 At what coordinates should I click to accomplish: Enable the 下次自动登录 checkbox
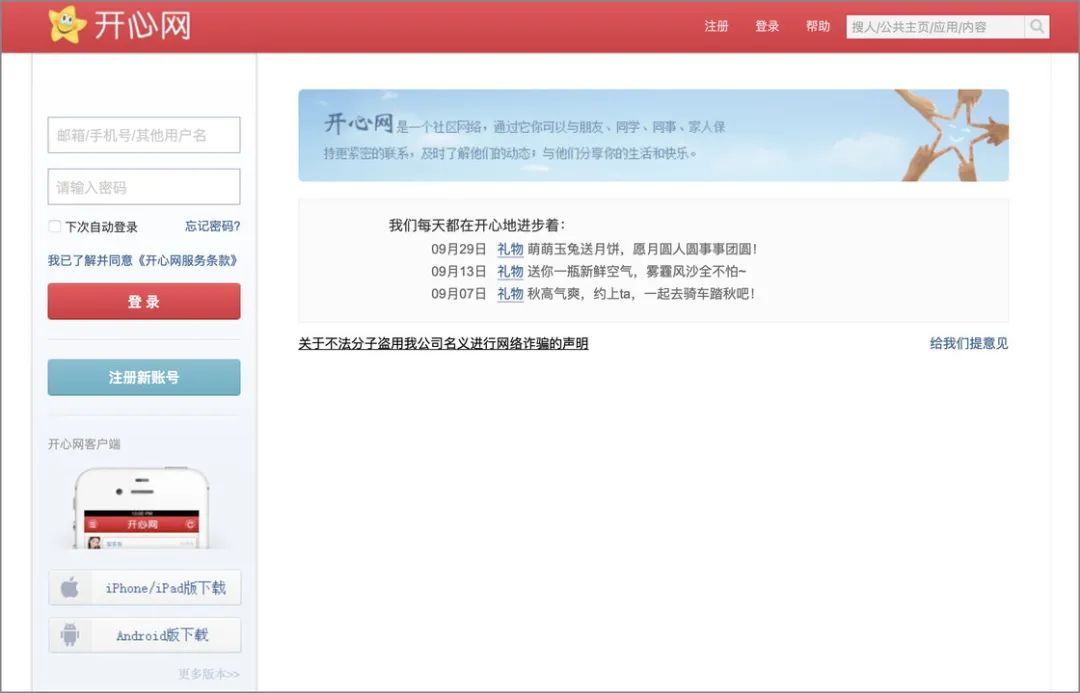(x=54, y=226)
